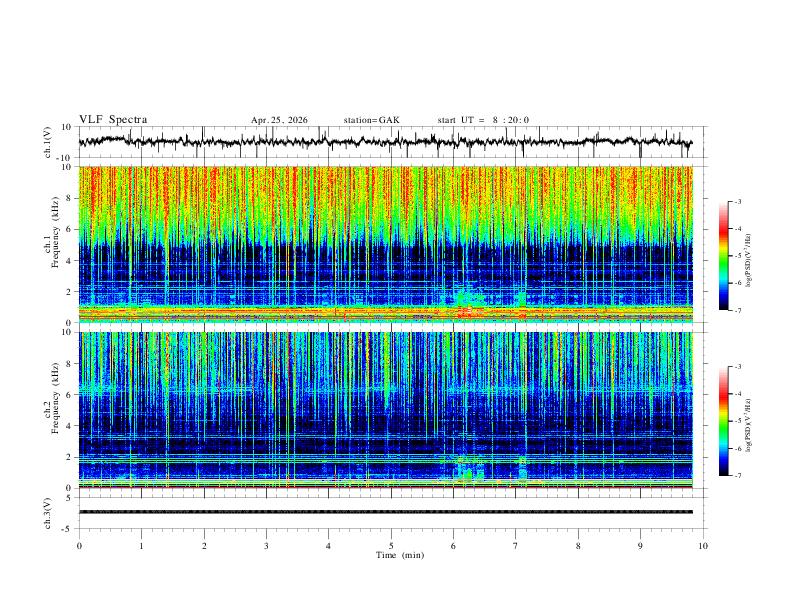Click the 0 minute tick label

click(79, 546)
